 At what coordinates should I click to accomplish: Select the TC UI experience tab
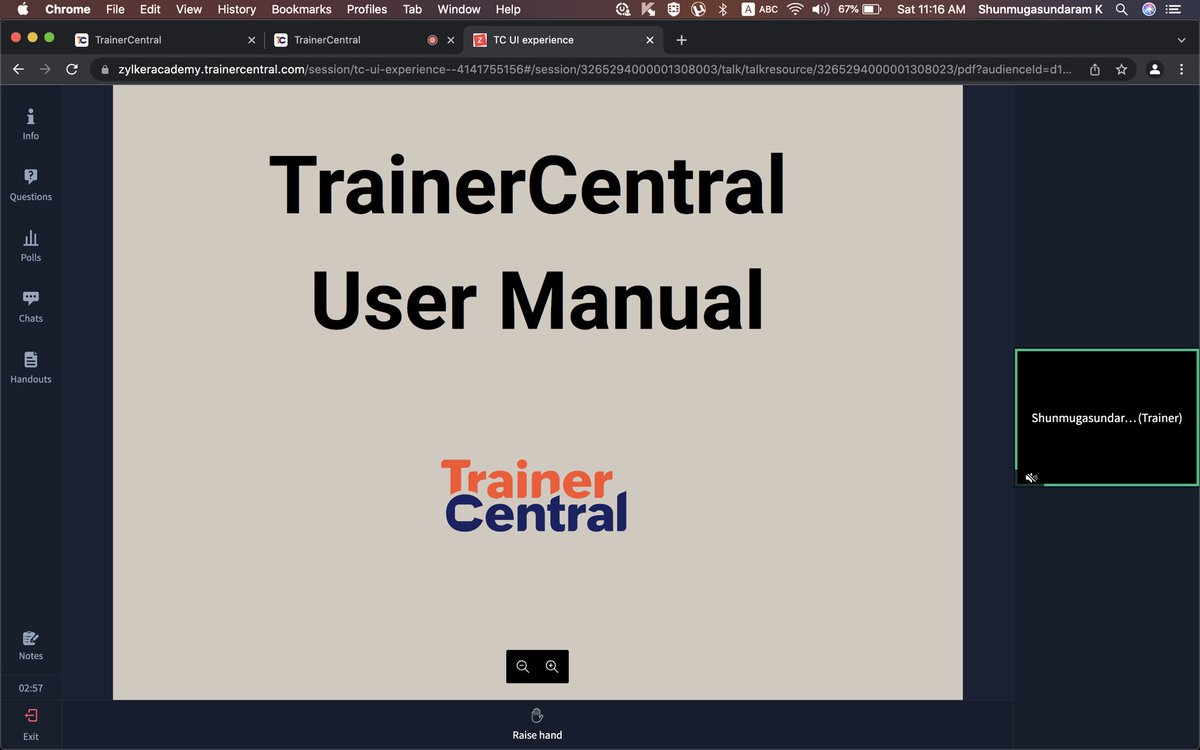click(562, 40)
